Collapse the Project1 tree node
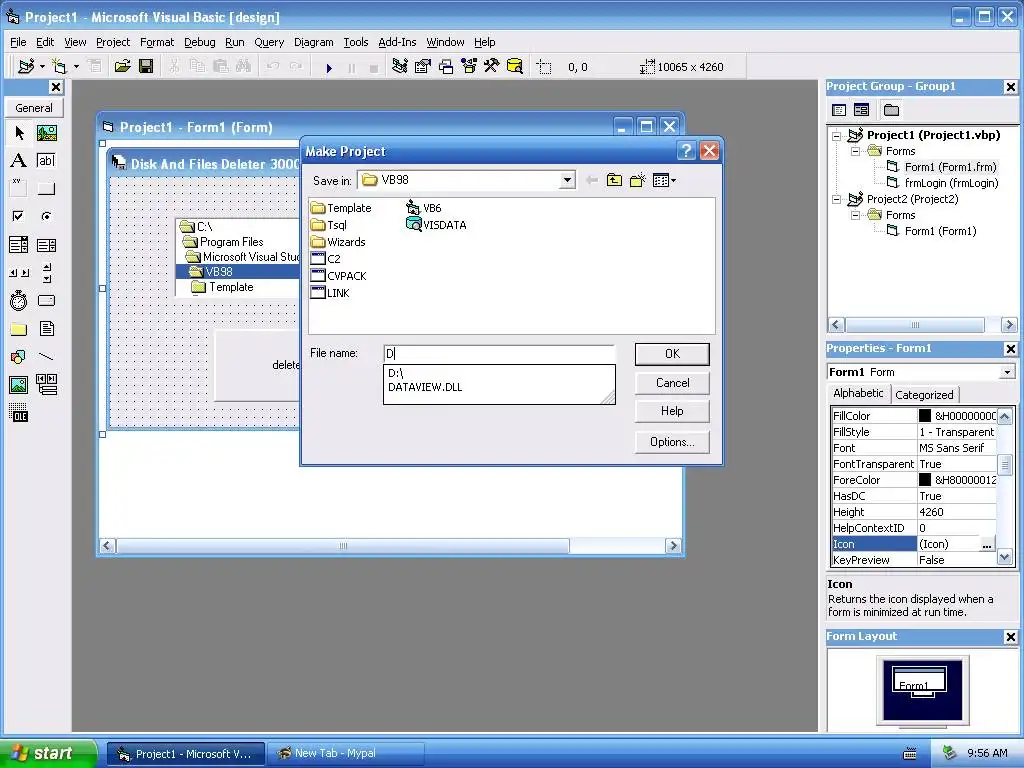 837,136
